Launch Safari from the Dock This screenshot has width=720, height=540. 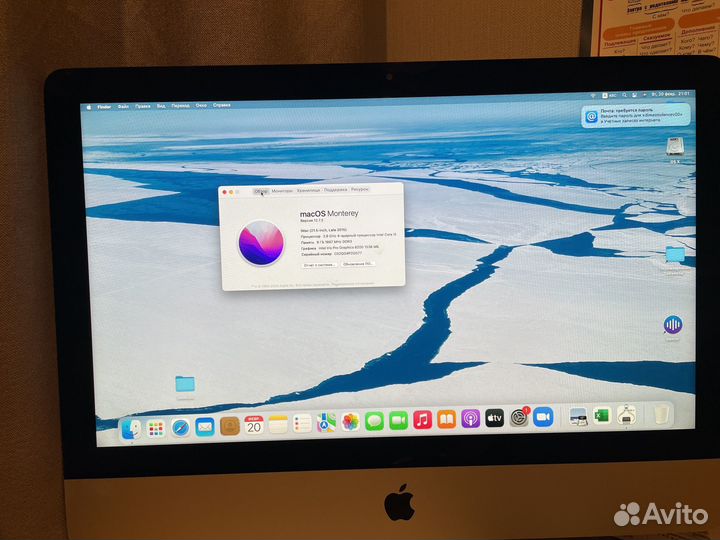tap(180, 428)
